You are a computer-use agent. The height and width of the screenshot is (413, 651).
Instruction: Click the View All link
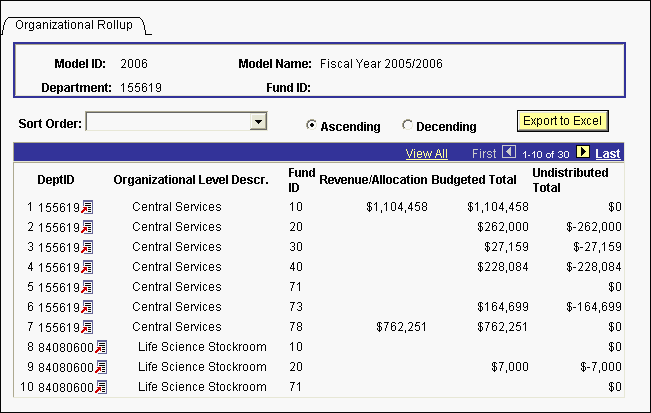[426, 154]
